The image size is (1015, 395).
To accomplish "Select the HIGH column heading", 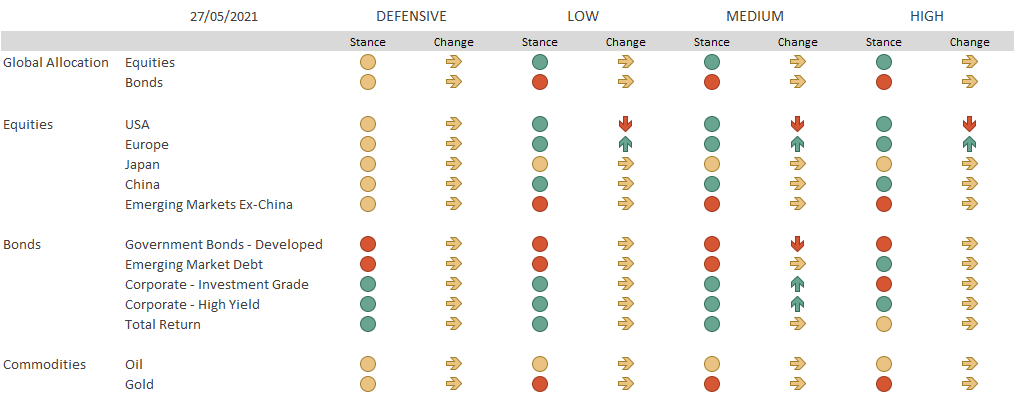I will click(927, 17).
